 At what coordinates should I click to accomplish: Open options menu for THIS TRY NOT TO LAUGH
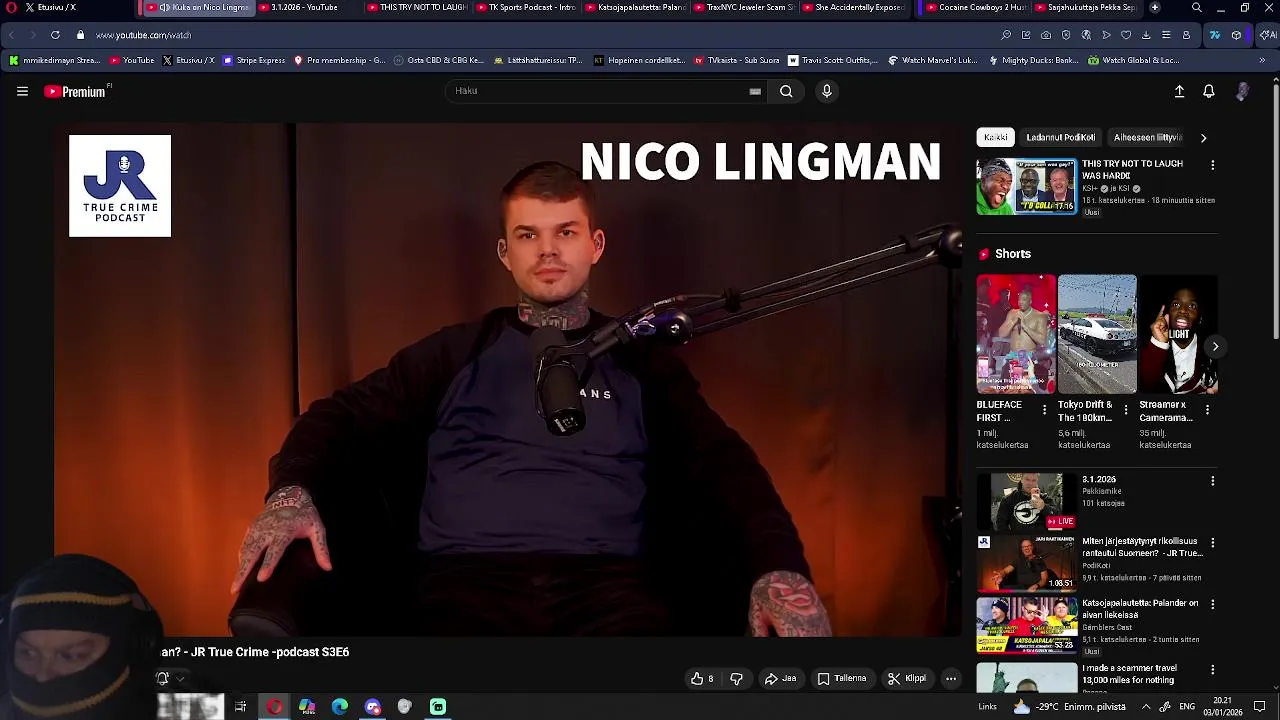[x=1212, y=165]
